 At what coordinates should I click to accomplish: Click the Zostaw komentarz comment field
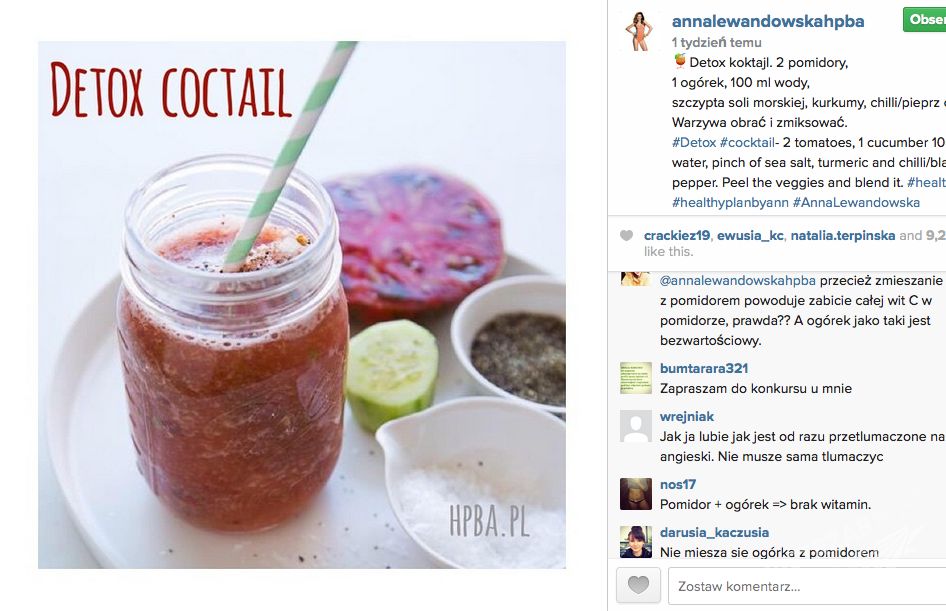coord(807,586)
